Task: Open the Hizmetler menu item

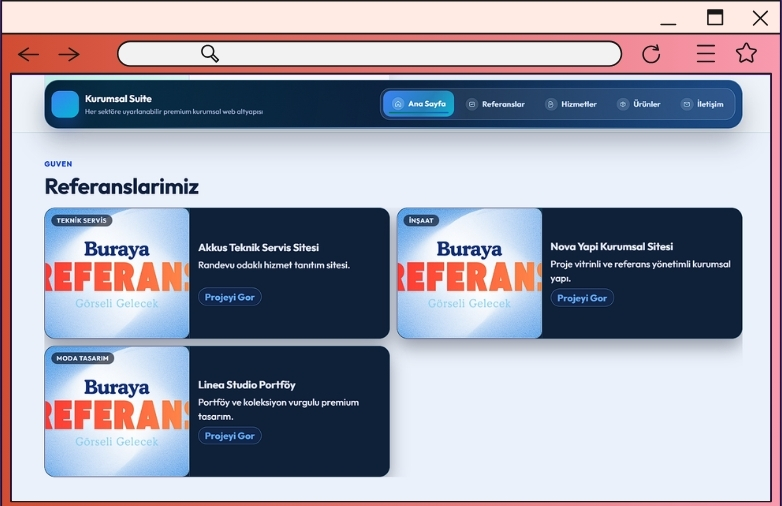Action: tap(572, 104)
